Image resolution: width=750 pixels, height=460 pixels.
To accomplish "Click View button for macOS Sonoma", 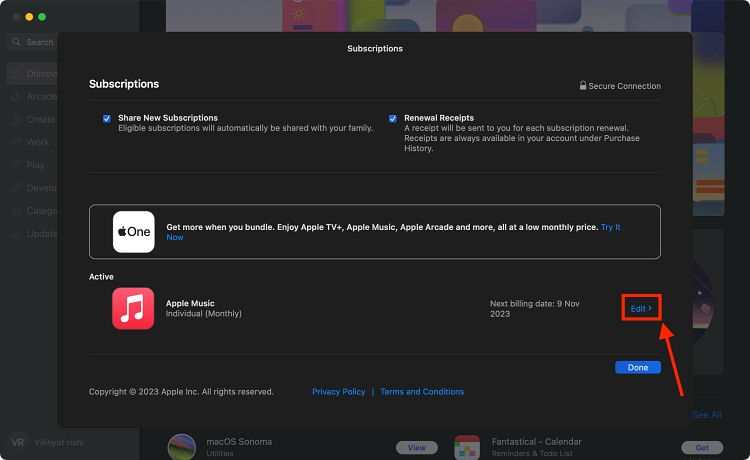I will point(417,448).
